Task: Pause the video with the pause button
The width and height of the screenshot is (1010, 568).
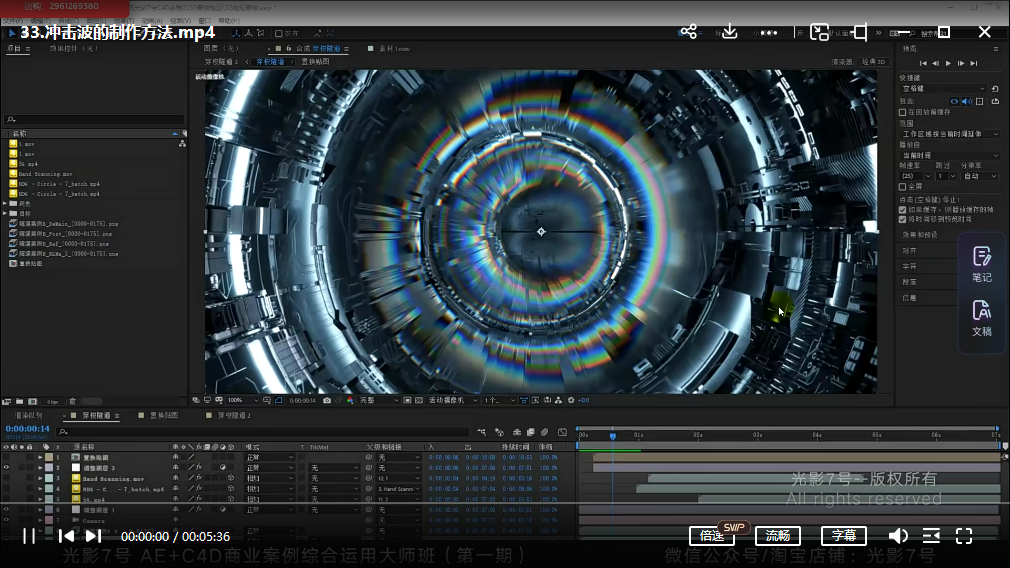Action: tap(29, 536)
